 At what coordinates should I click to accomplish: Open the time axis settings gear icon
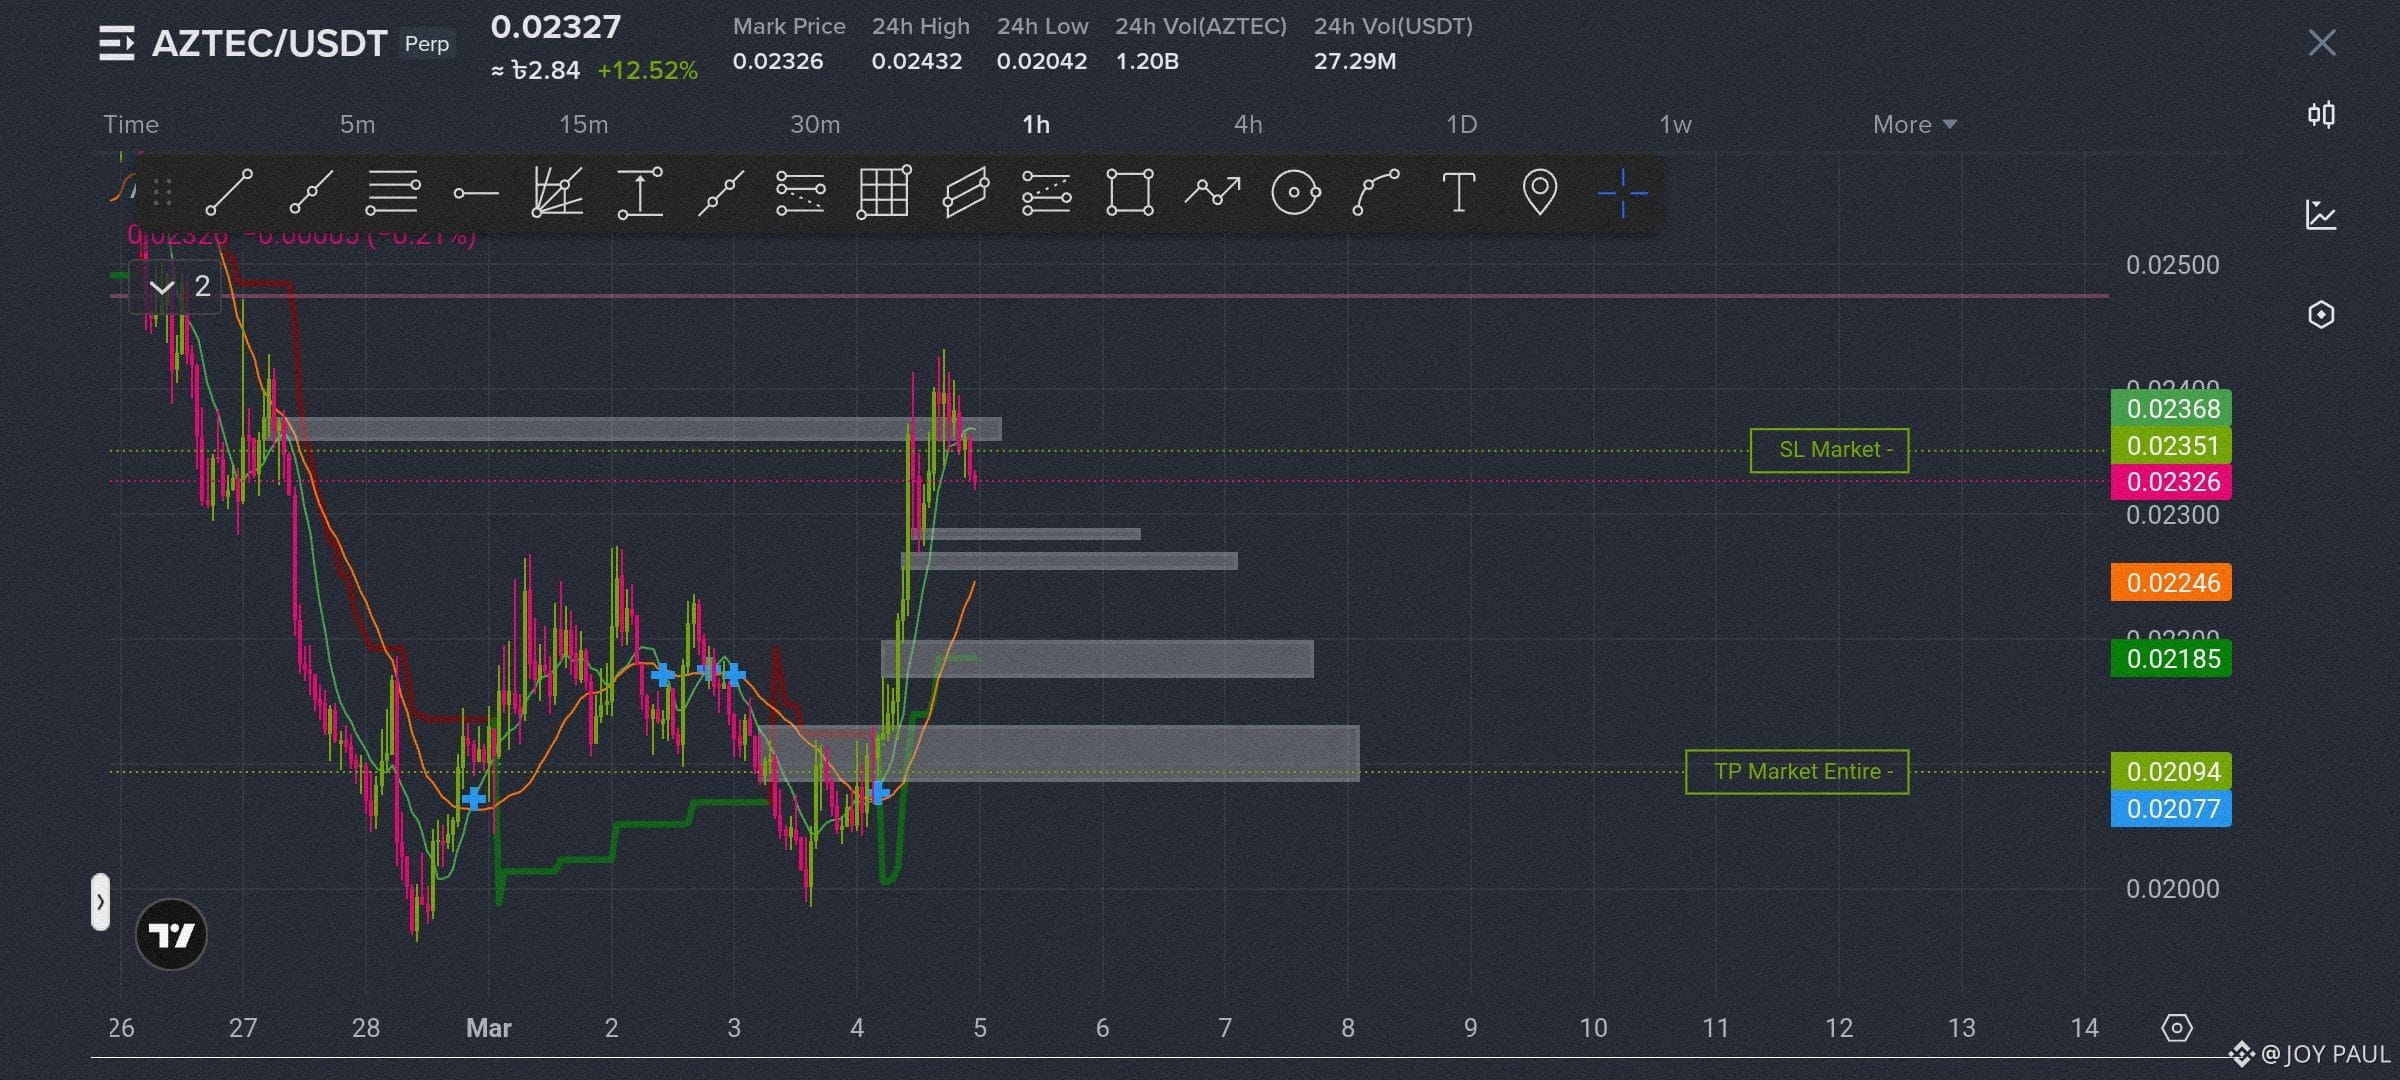2176,1028
